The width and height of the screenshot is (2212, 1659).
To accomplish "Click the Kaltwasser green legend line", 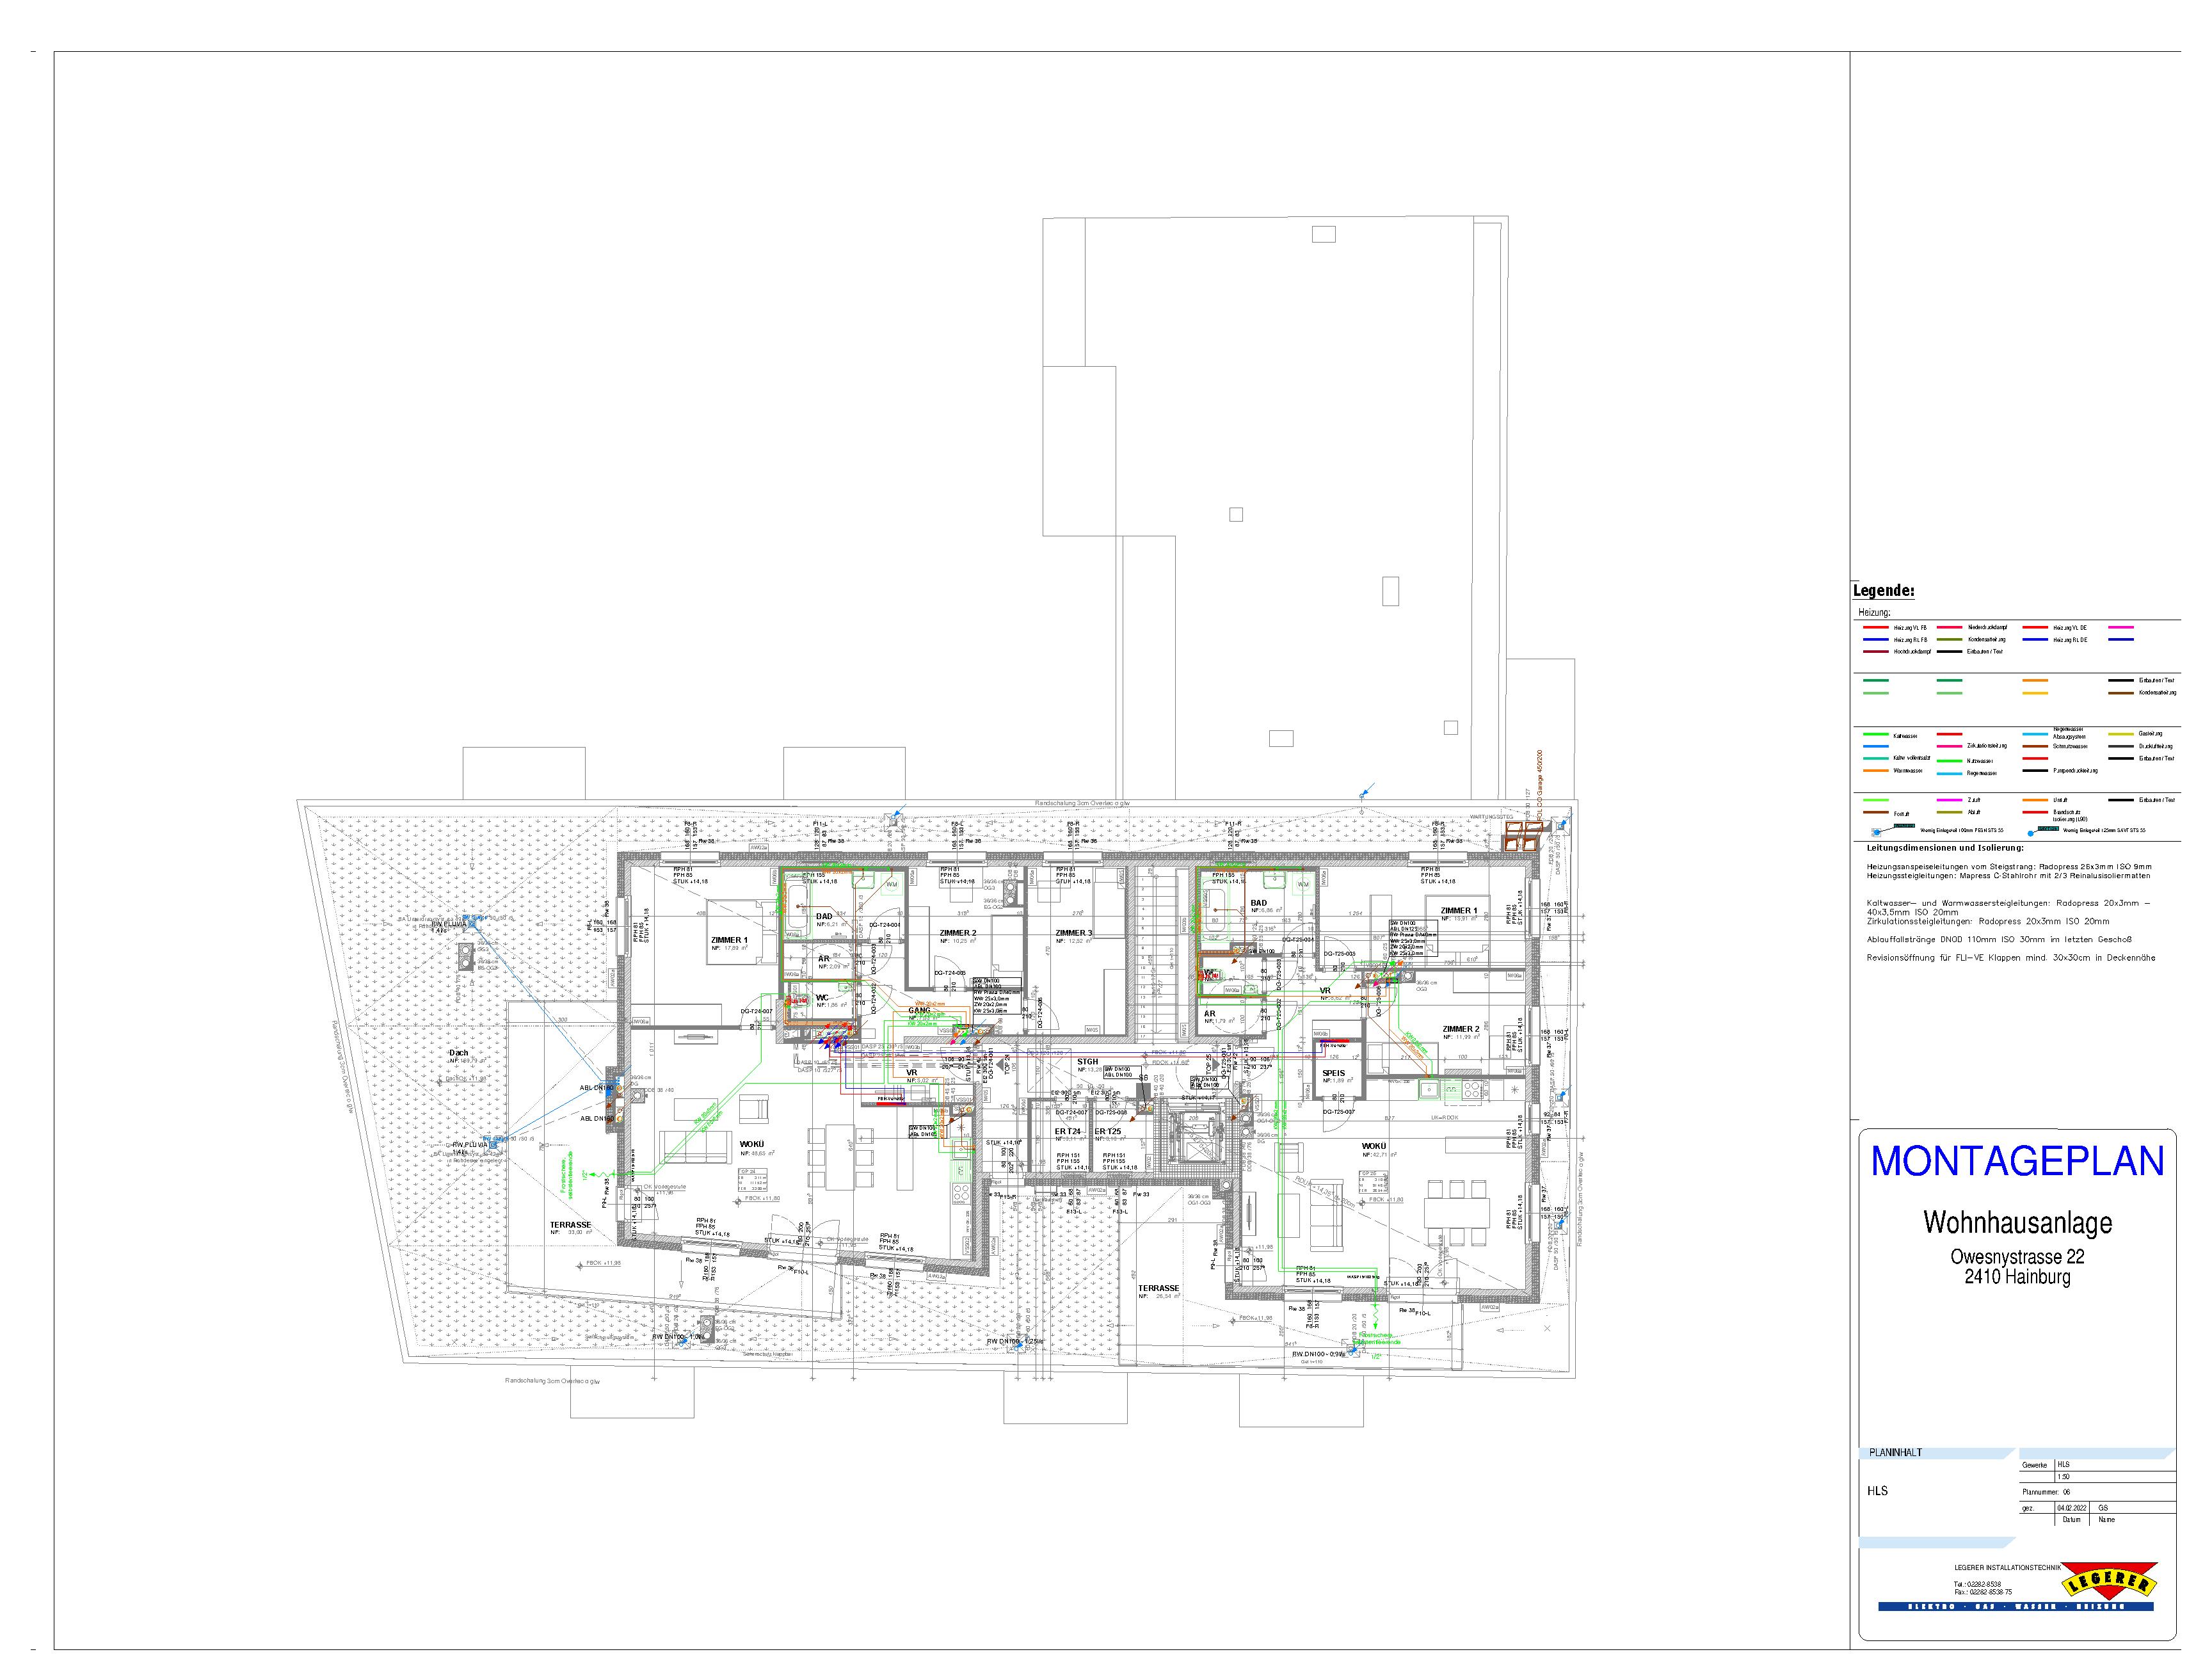I will point(1876,734).
